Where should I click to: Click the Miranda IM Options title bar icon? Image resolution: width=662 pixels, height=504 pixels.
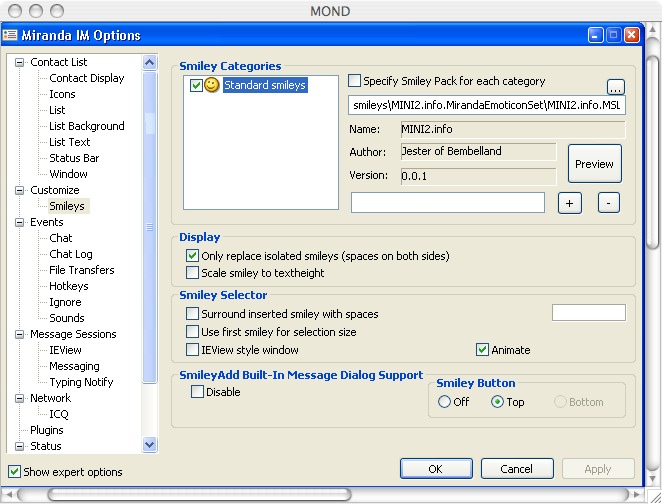(11, 35)
